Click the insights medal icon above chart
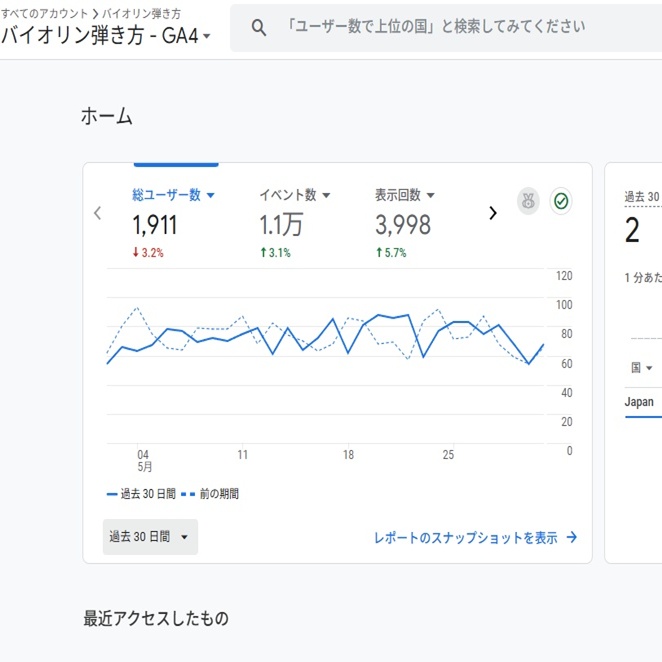Screen dimensions: 662x662 528,201
